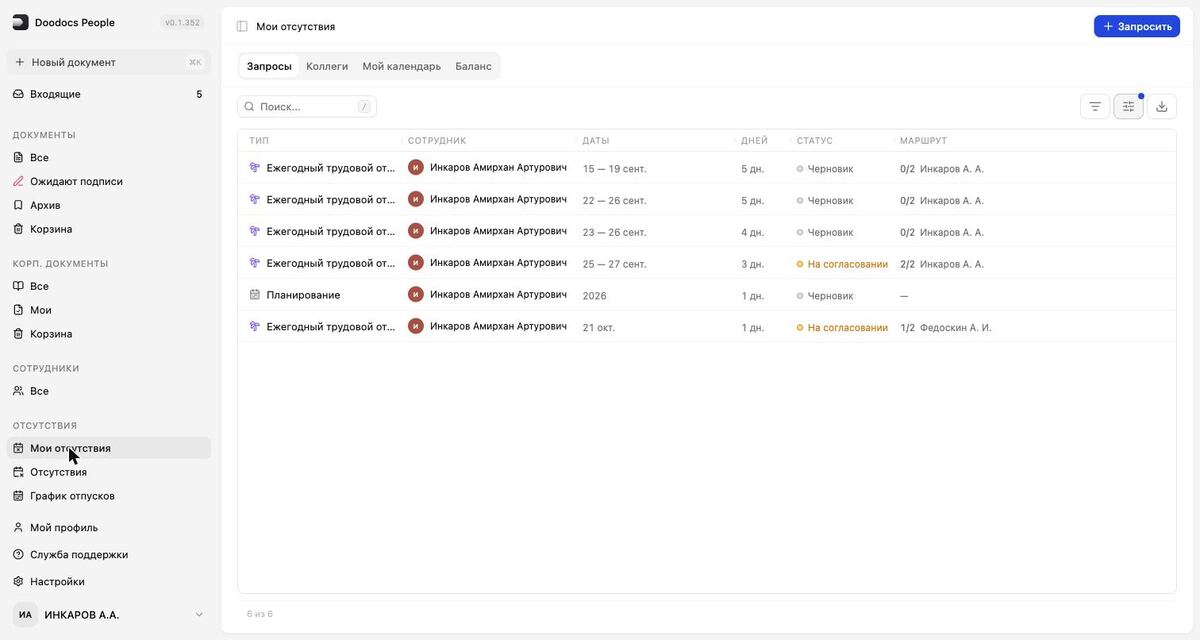Click route 1/2 Федоскин А. И.

point(946,327)
